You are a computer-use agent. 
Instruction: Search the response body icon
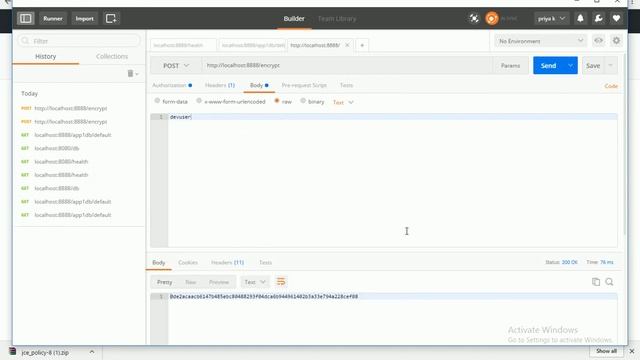[609, 282]
